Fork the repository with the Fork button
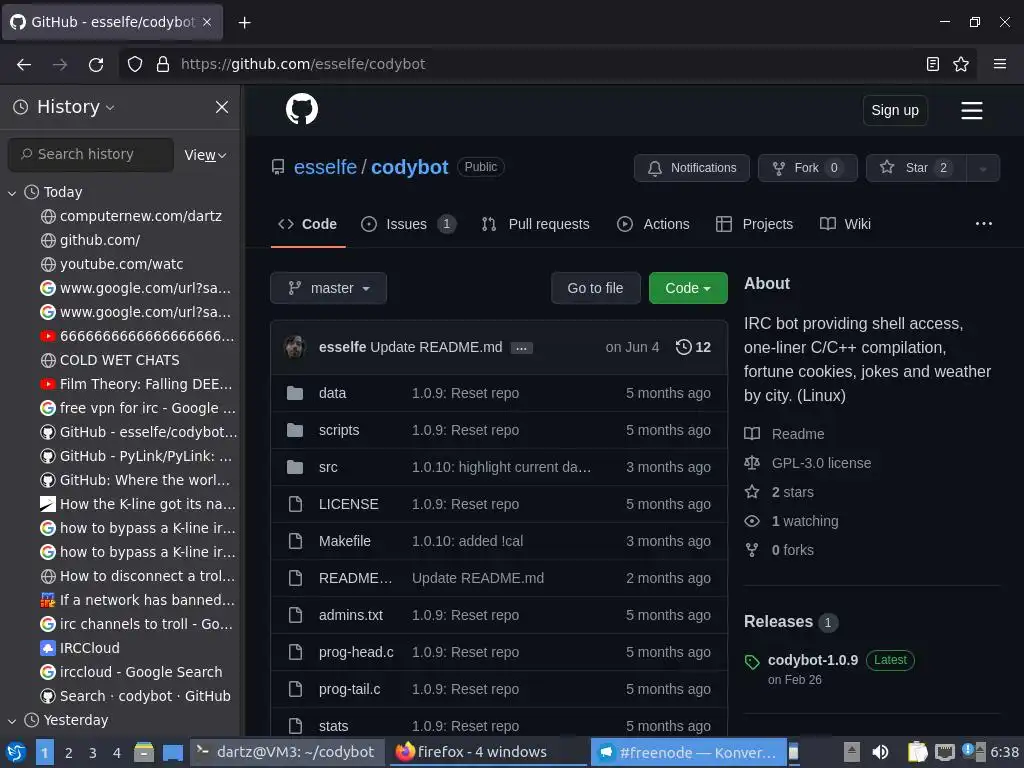Viewport: 1024px width, 768px height. [807, 168]
